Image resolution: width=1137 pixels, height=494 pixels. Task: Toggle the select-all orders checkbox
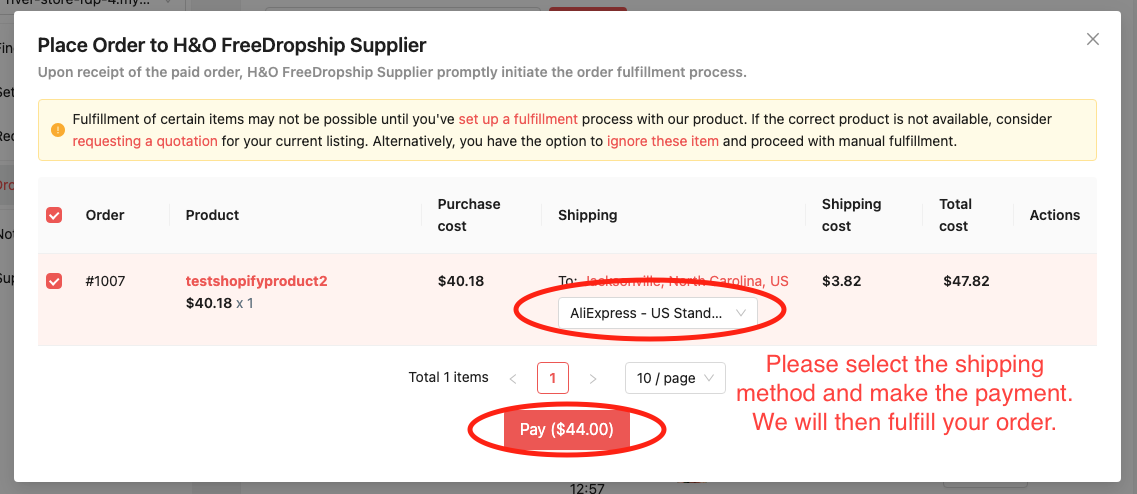[x=54, y=215]
